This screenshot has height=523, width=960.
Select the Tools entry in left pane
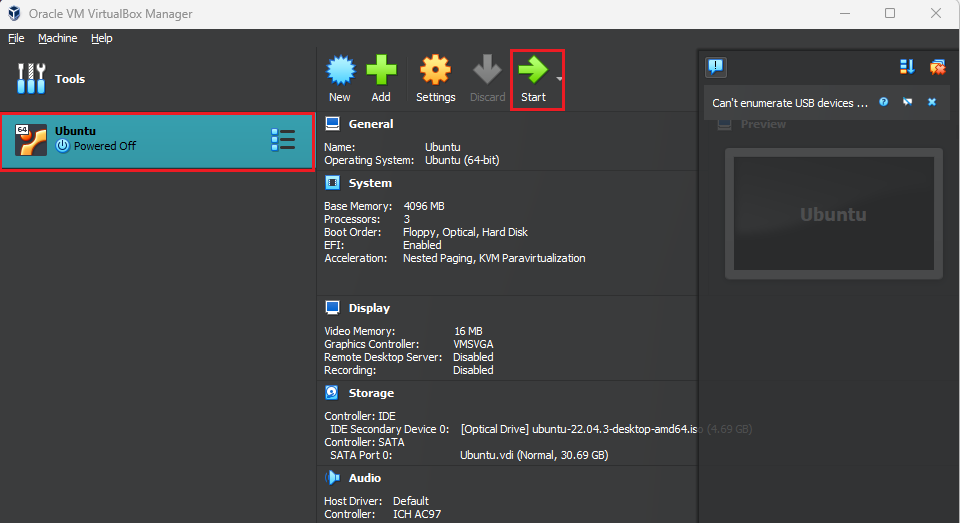[157, 78]
